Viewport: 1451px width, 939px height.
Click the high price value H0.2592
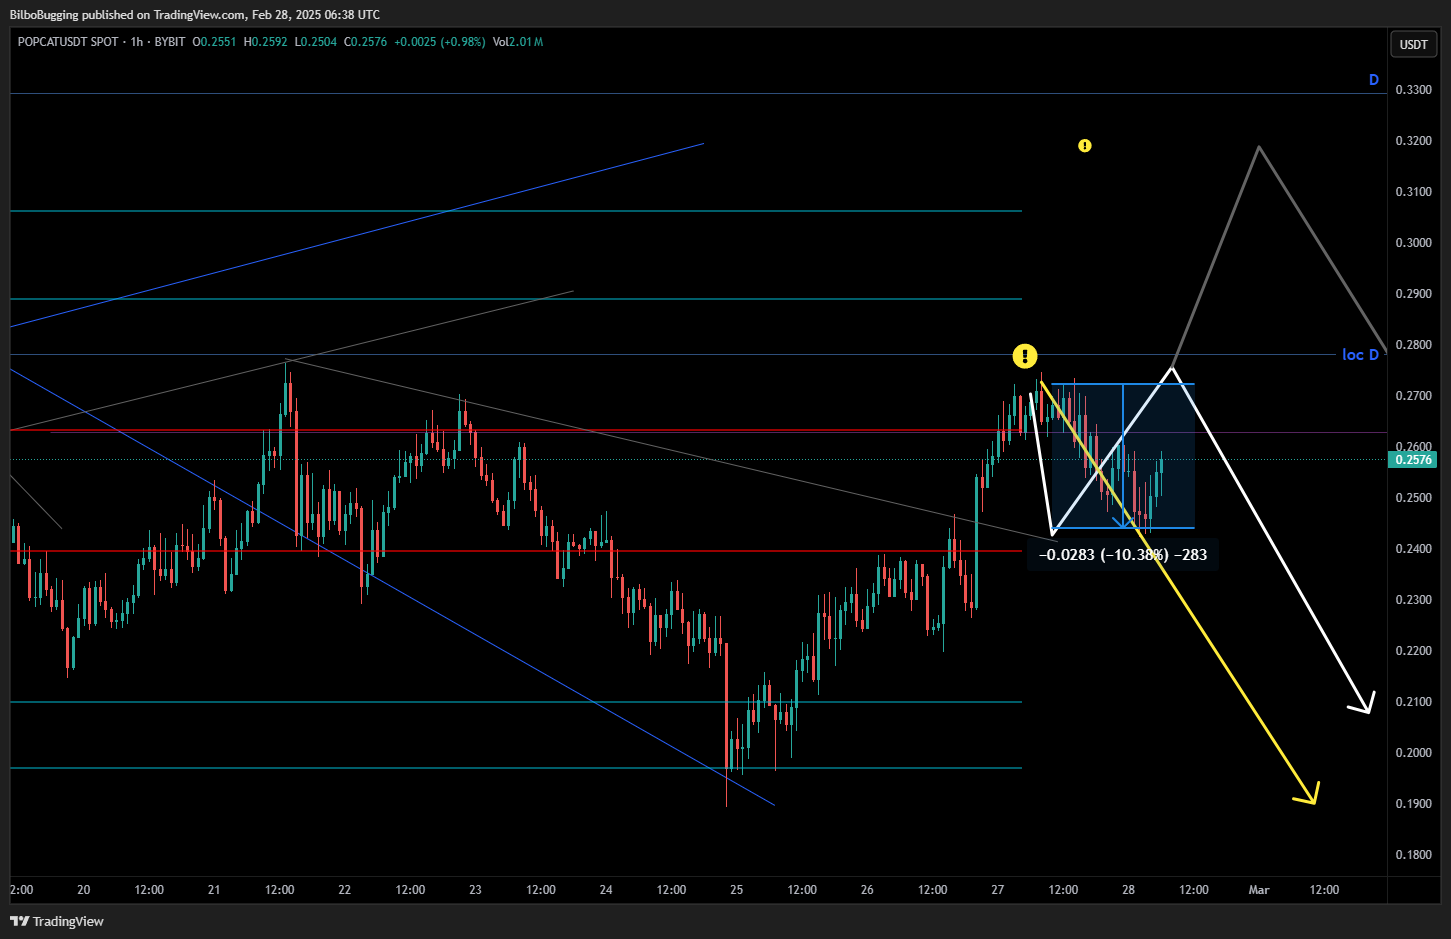(266, 42)
